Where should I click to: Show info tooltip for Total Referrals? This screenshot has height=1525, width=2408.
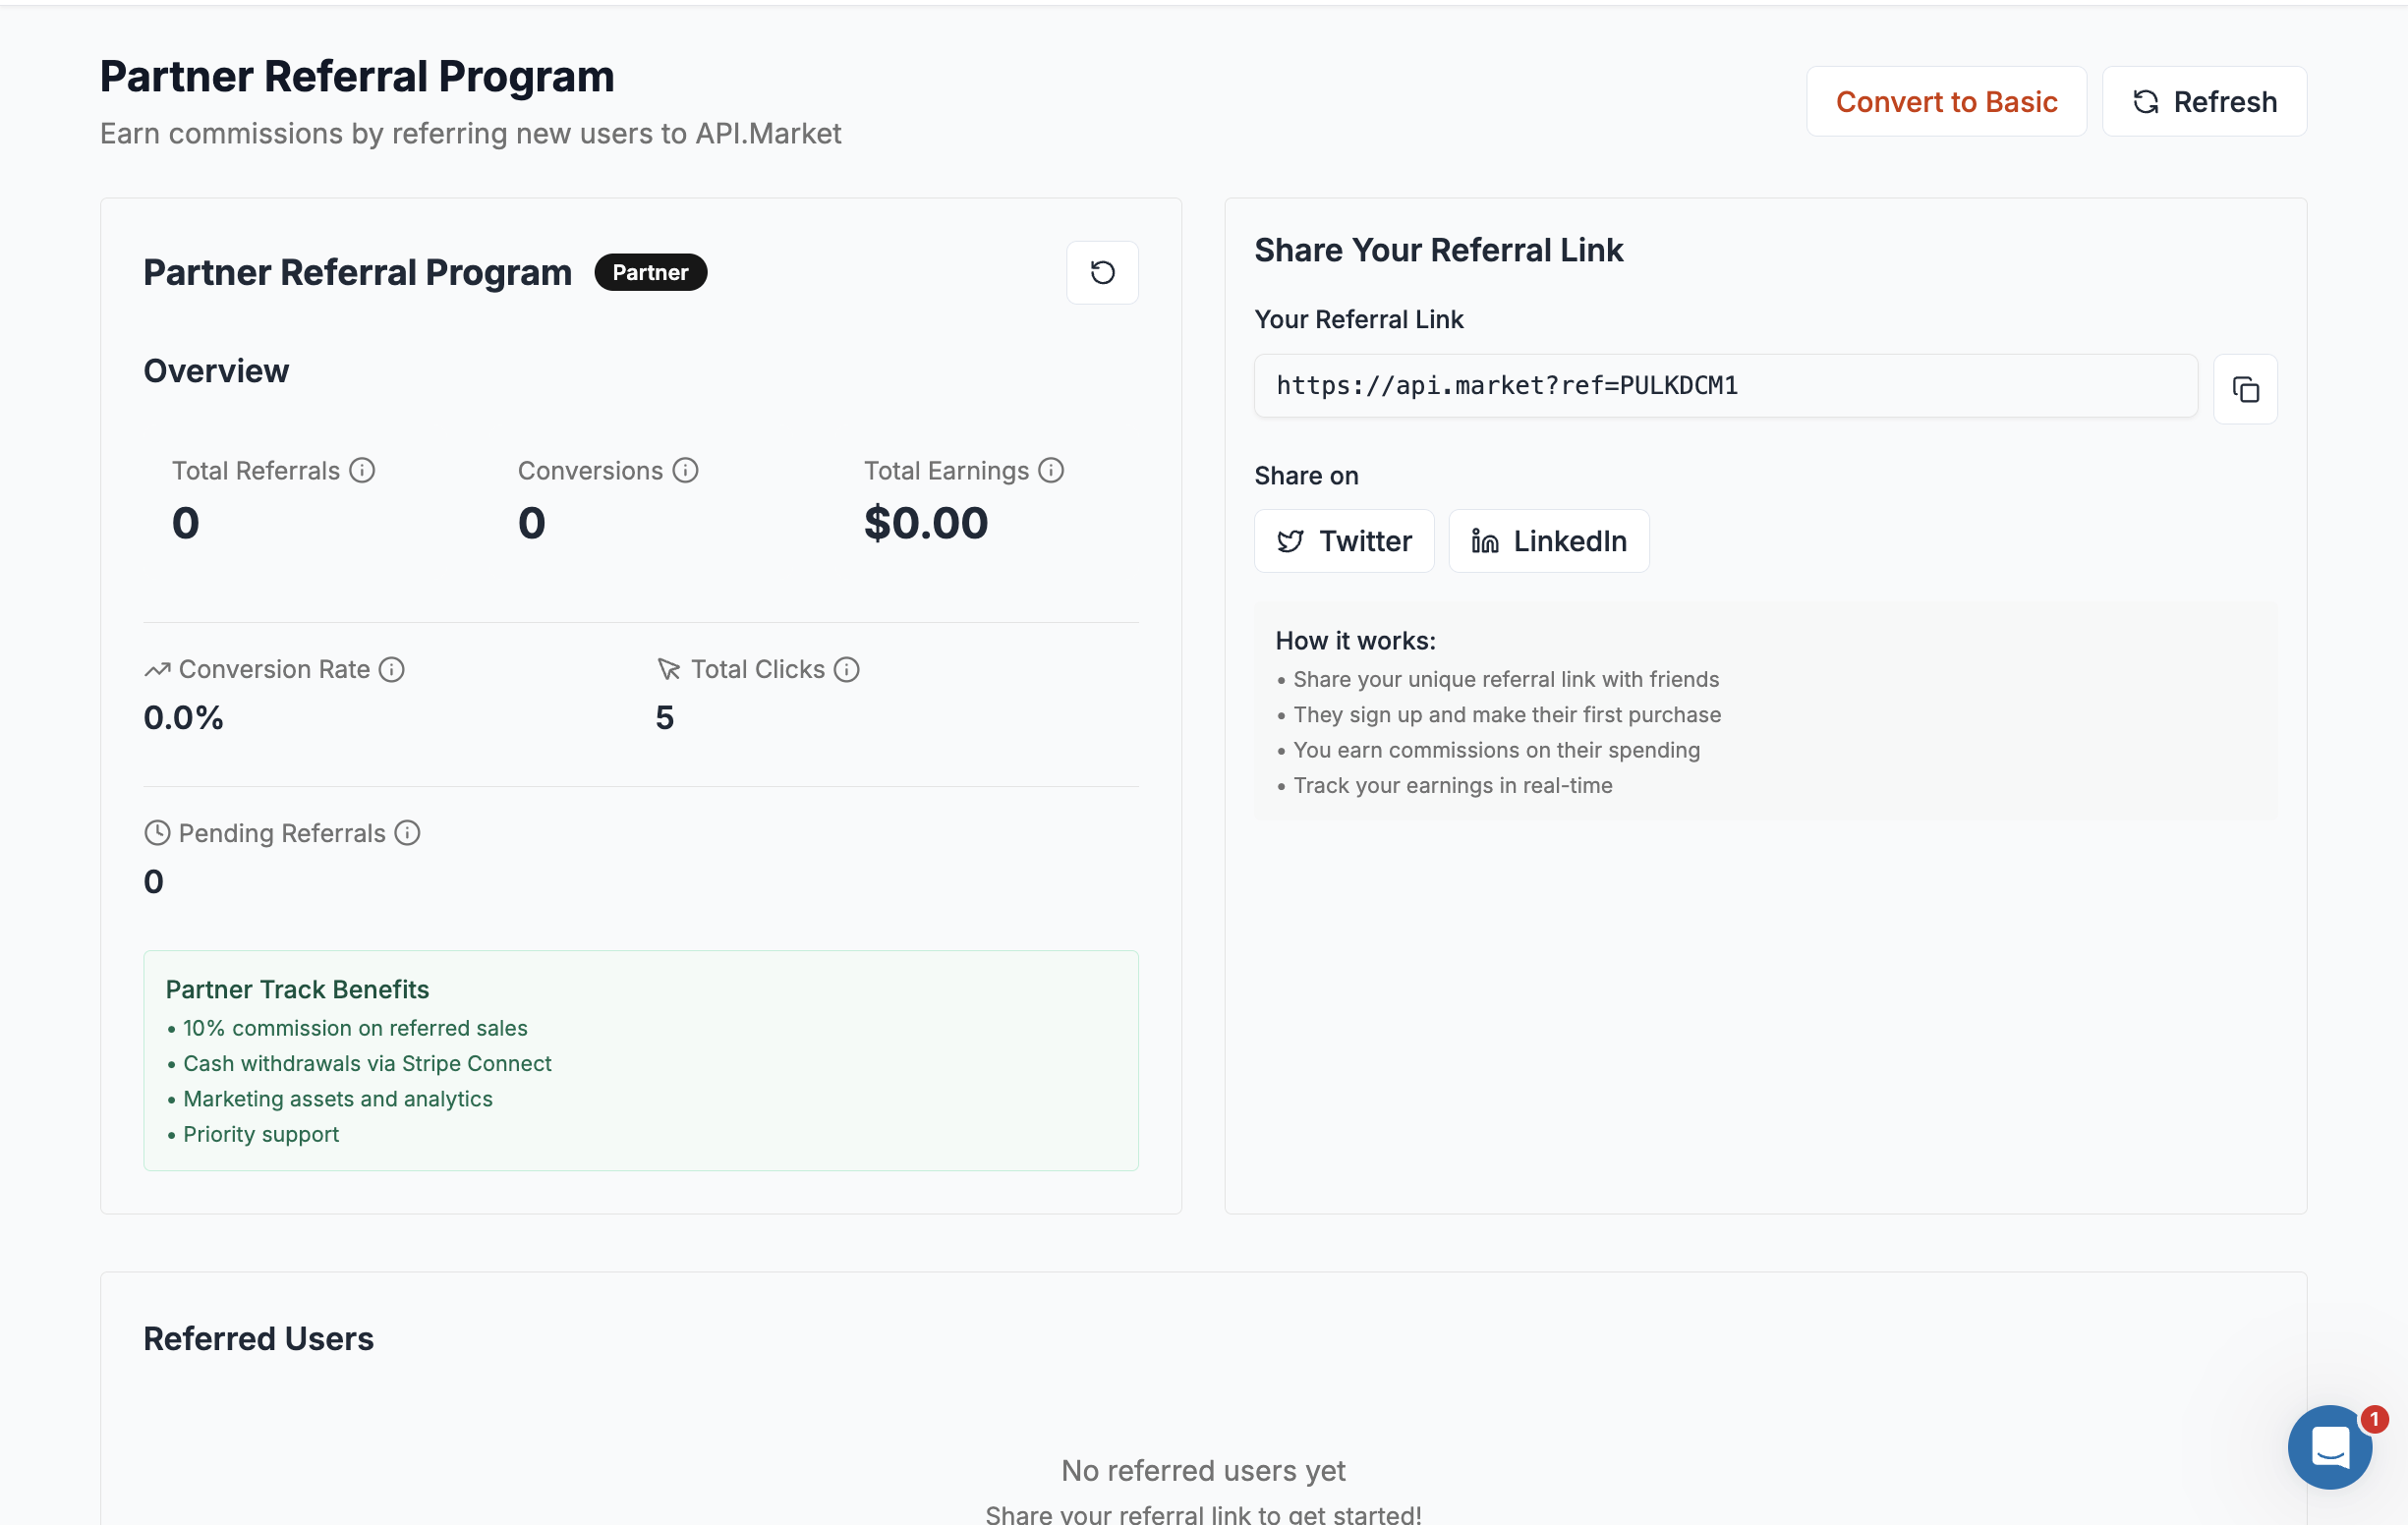[362, 470]
